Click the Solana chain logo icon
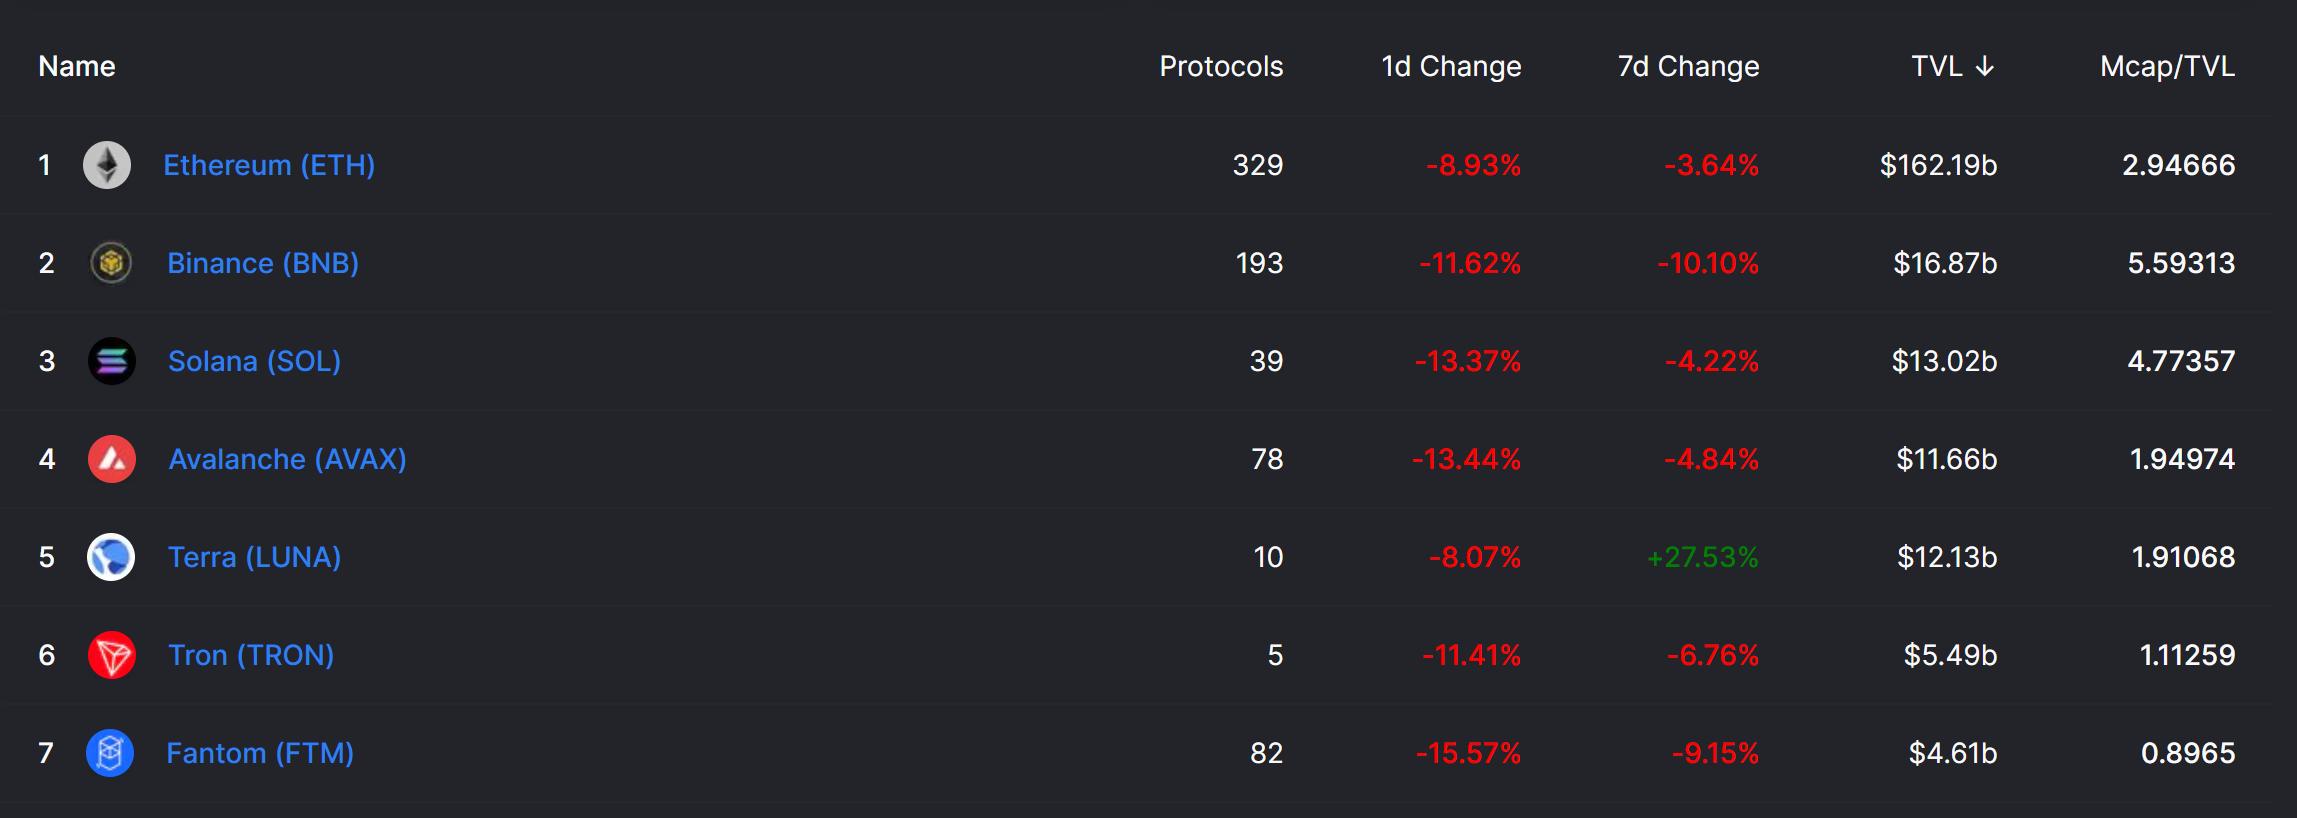This screenshot has height=818, width=2297. (111, 361)
